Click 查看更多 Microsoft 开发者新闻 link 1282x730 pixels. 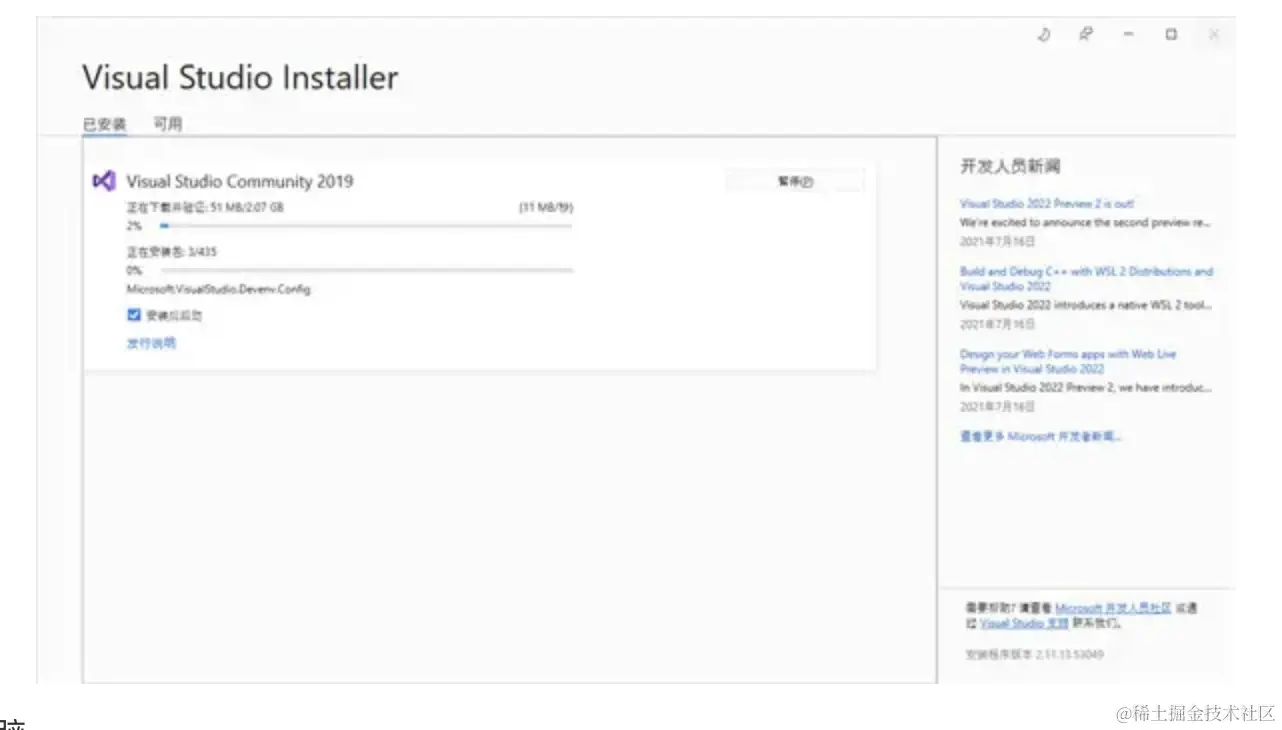pos(1041,436)
